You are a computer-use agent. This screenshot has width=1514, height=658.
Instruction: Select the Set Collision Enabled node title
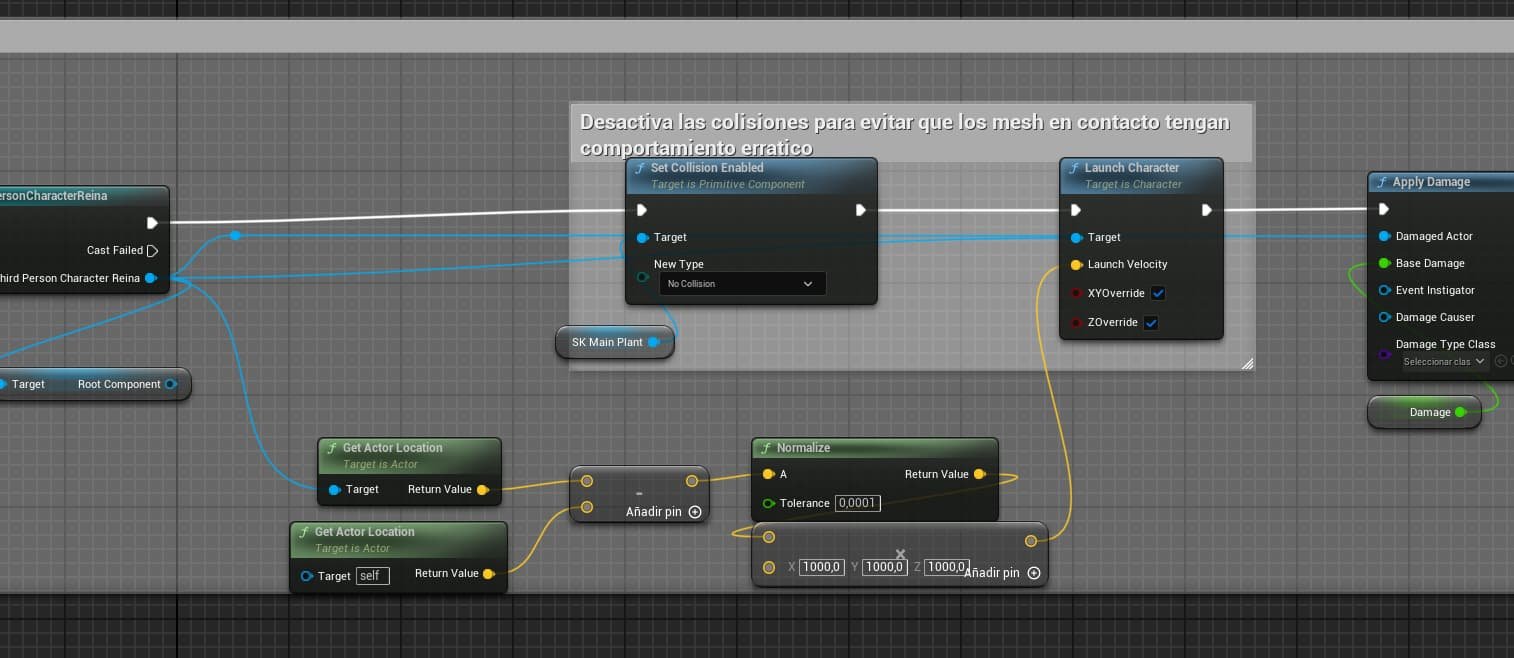pos(707,168)
